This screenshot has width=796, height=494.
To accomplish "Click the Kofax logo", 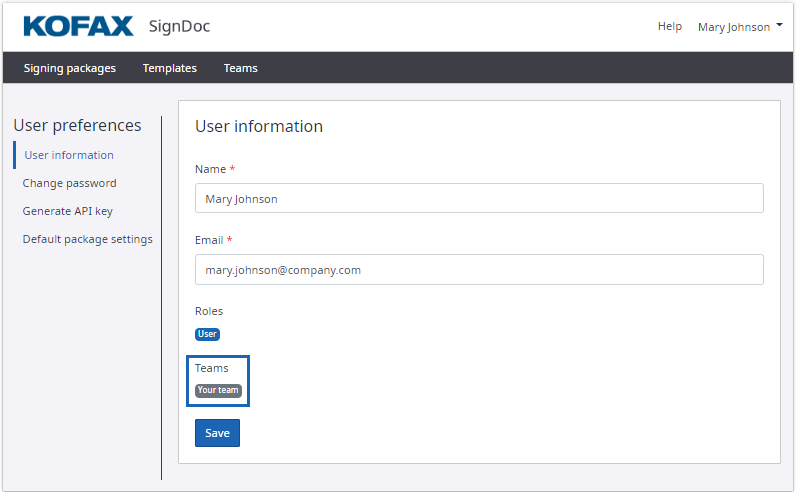I will (x=77, y=26).
